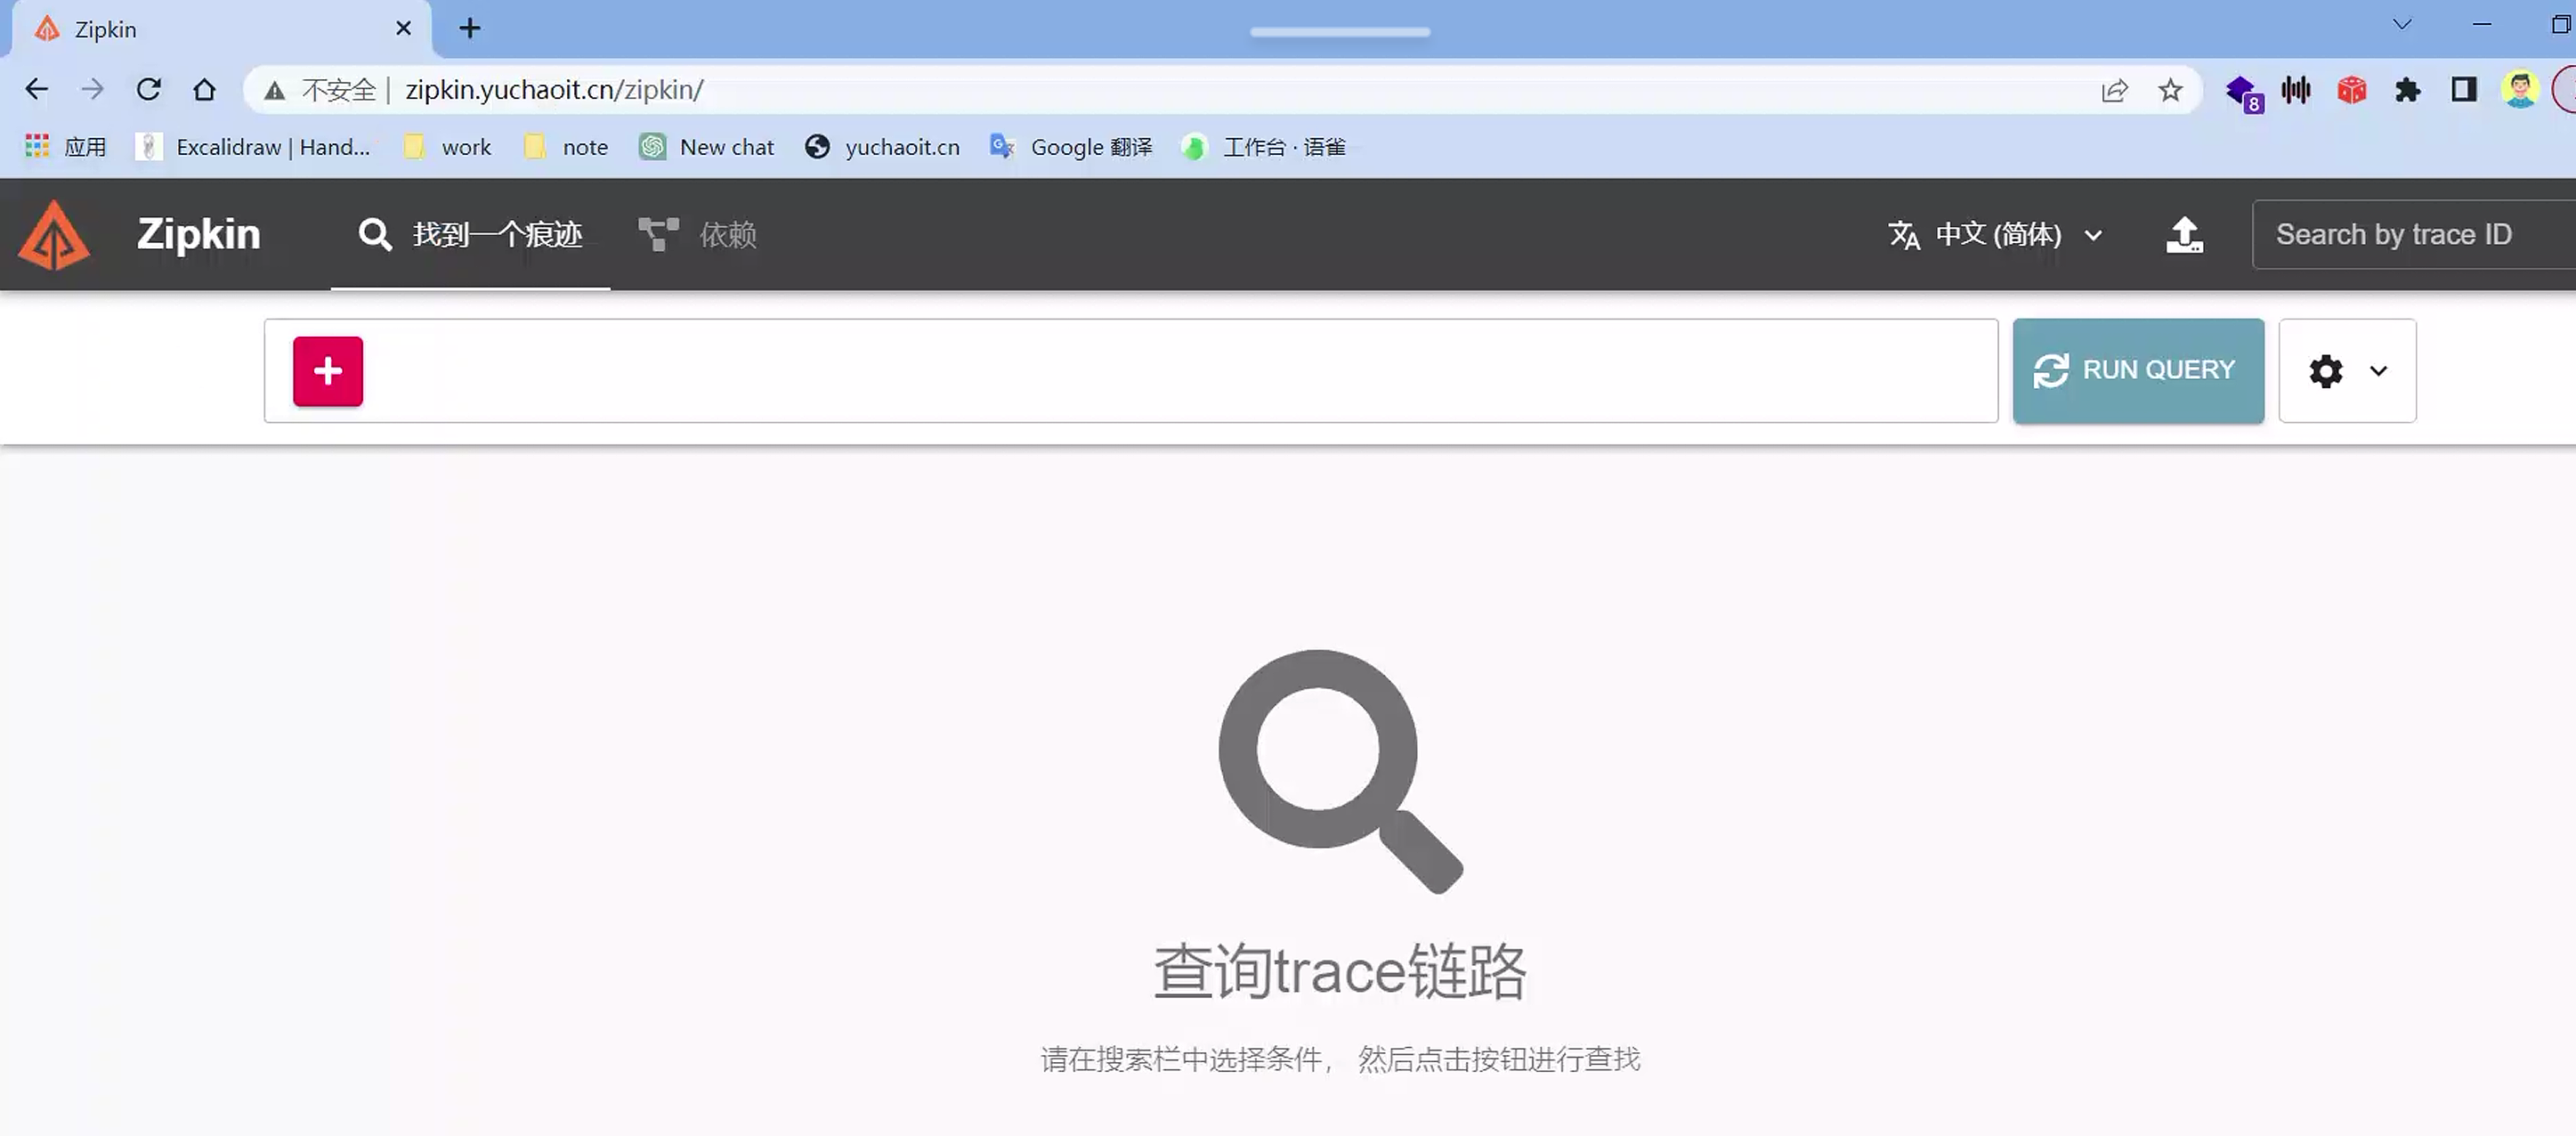Screen dimensions: 2576x1136
Task: Click the 依赖 dependencies graph icon
Action: click(657, 233)
